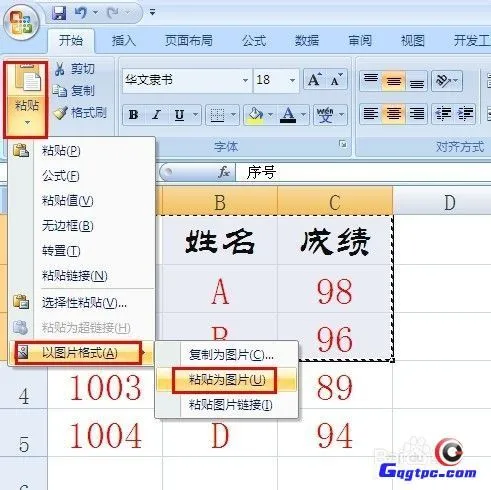The height and width of the screenshot is (490, 491).
Task: Select 粘贴图片链接(I) submenu item
Action: [x=227, y=405]
